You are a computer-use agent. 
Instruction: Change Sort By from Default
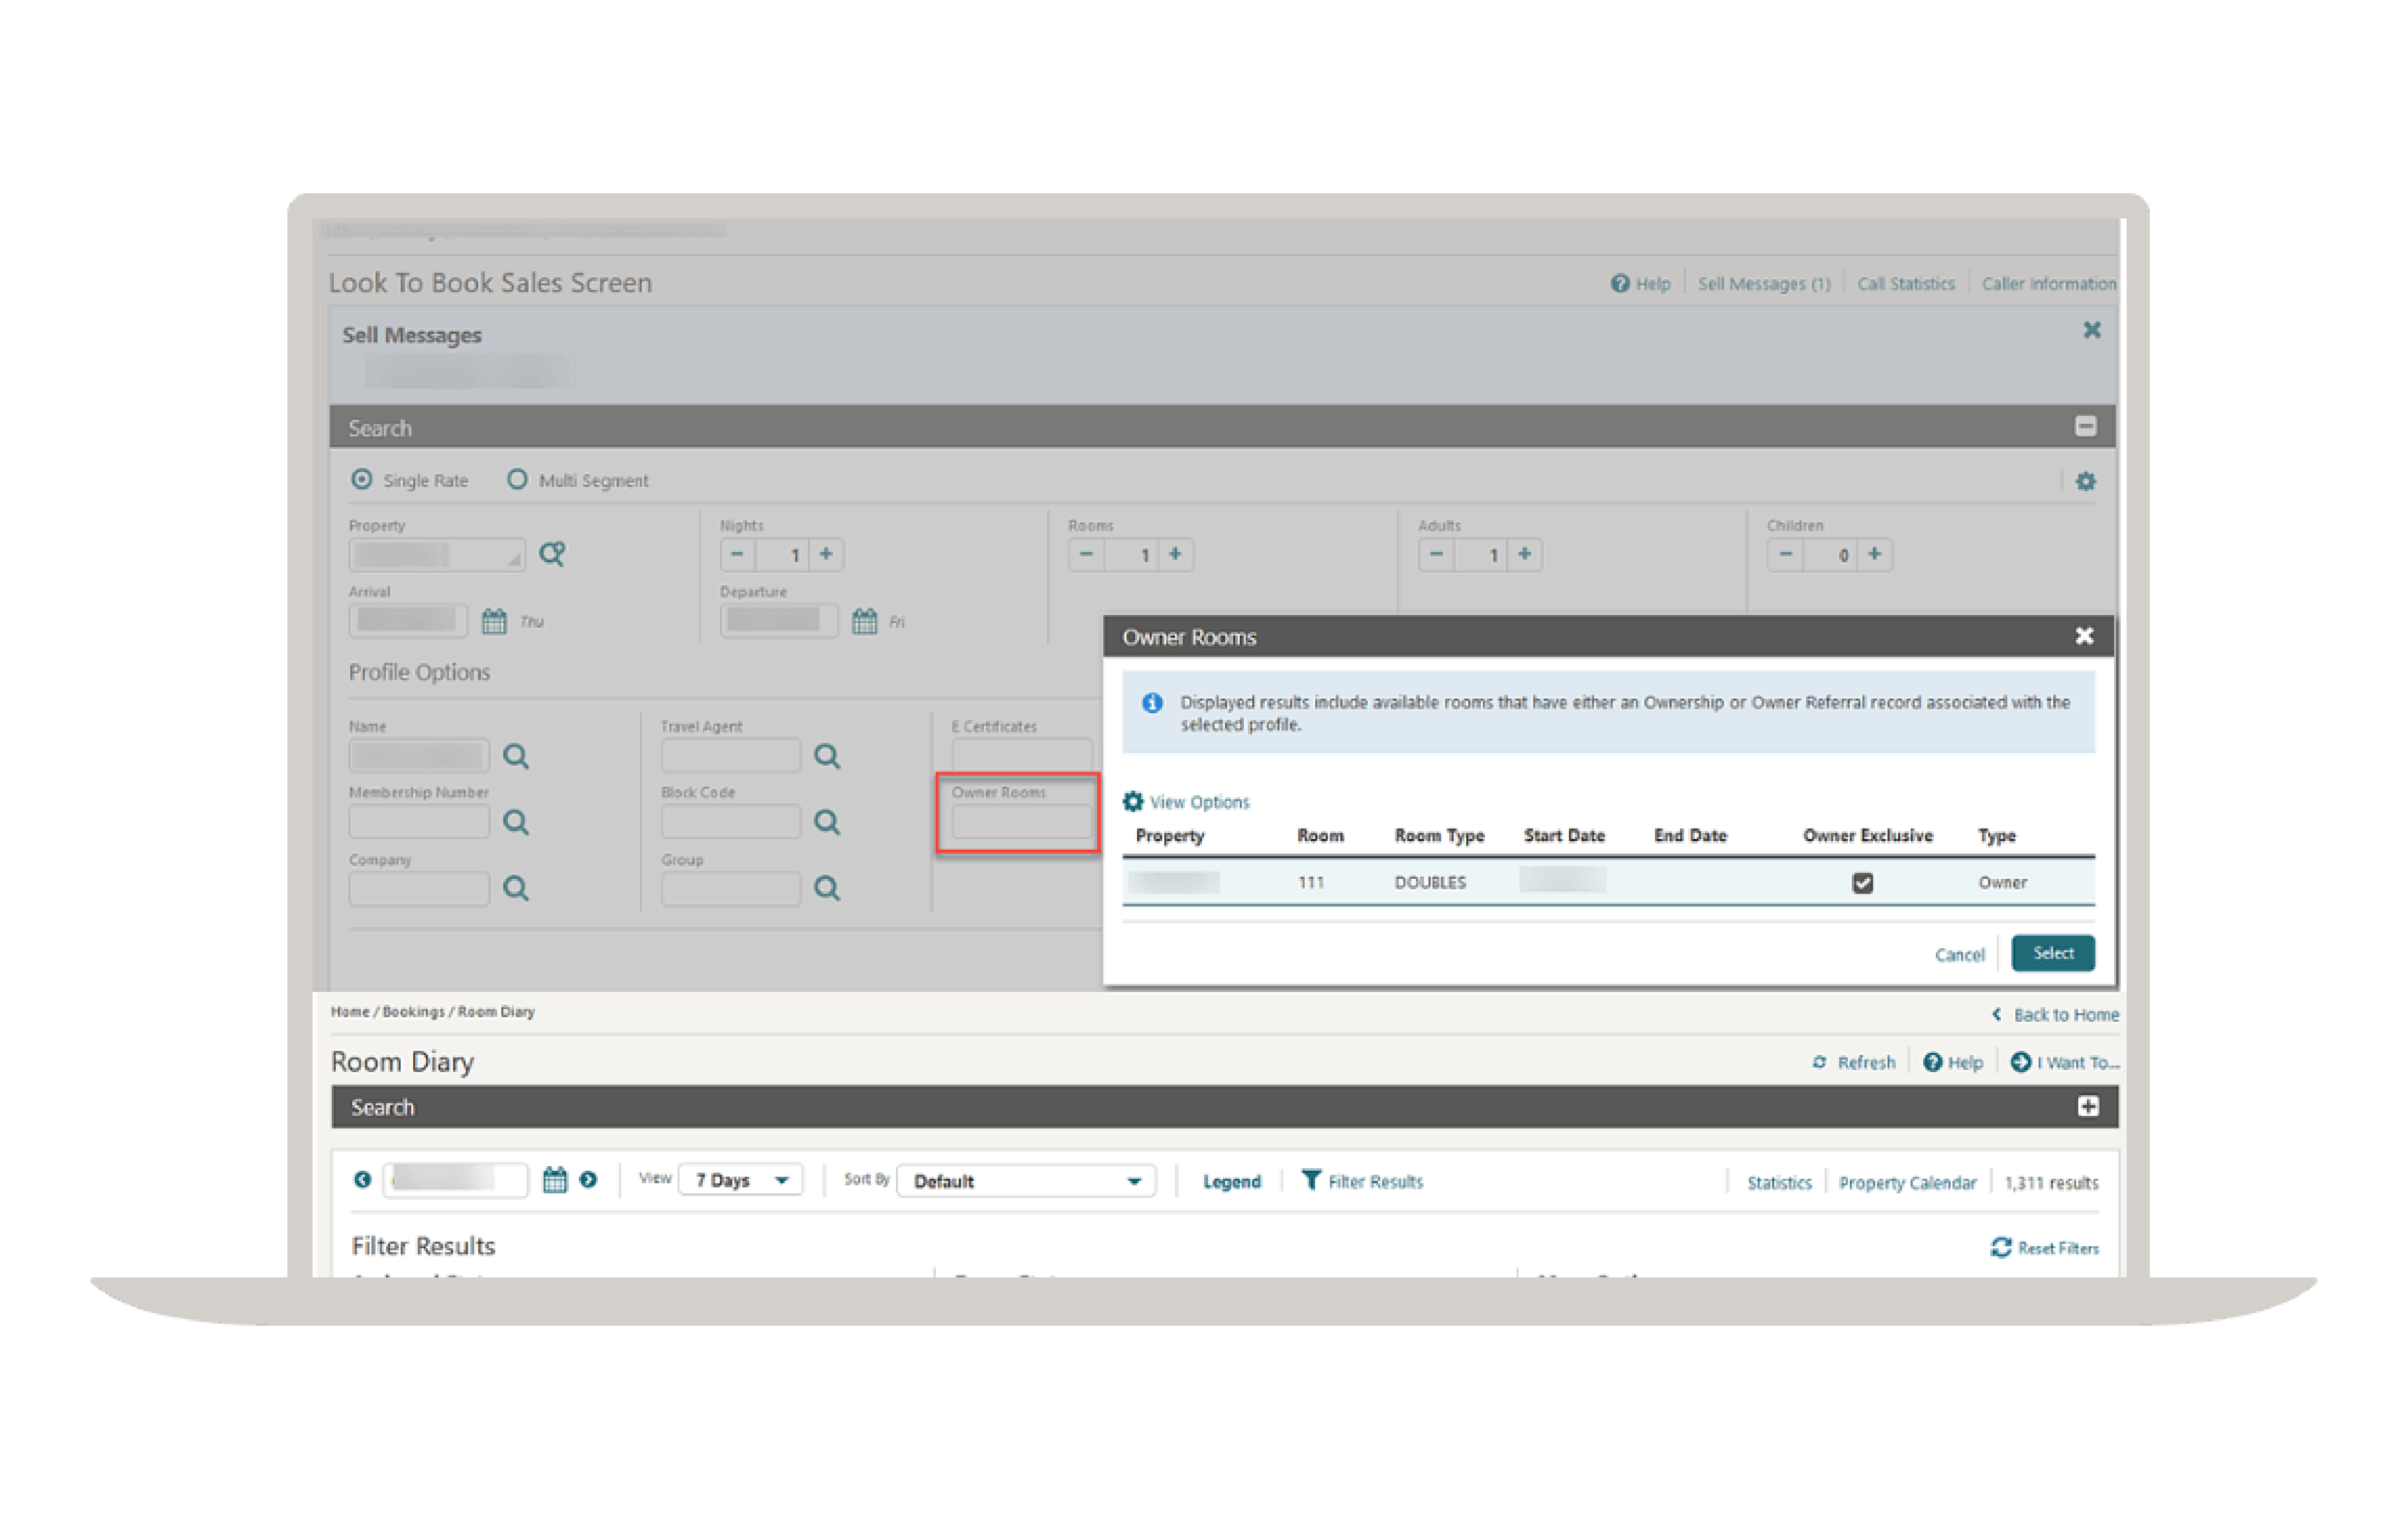[x=1024, y=1181]
